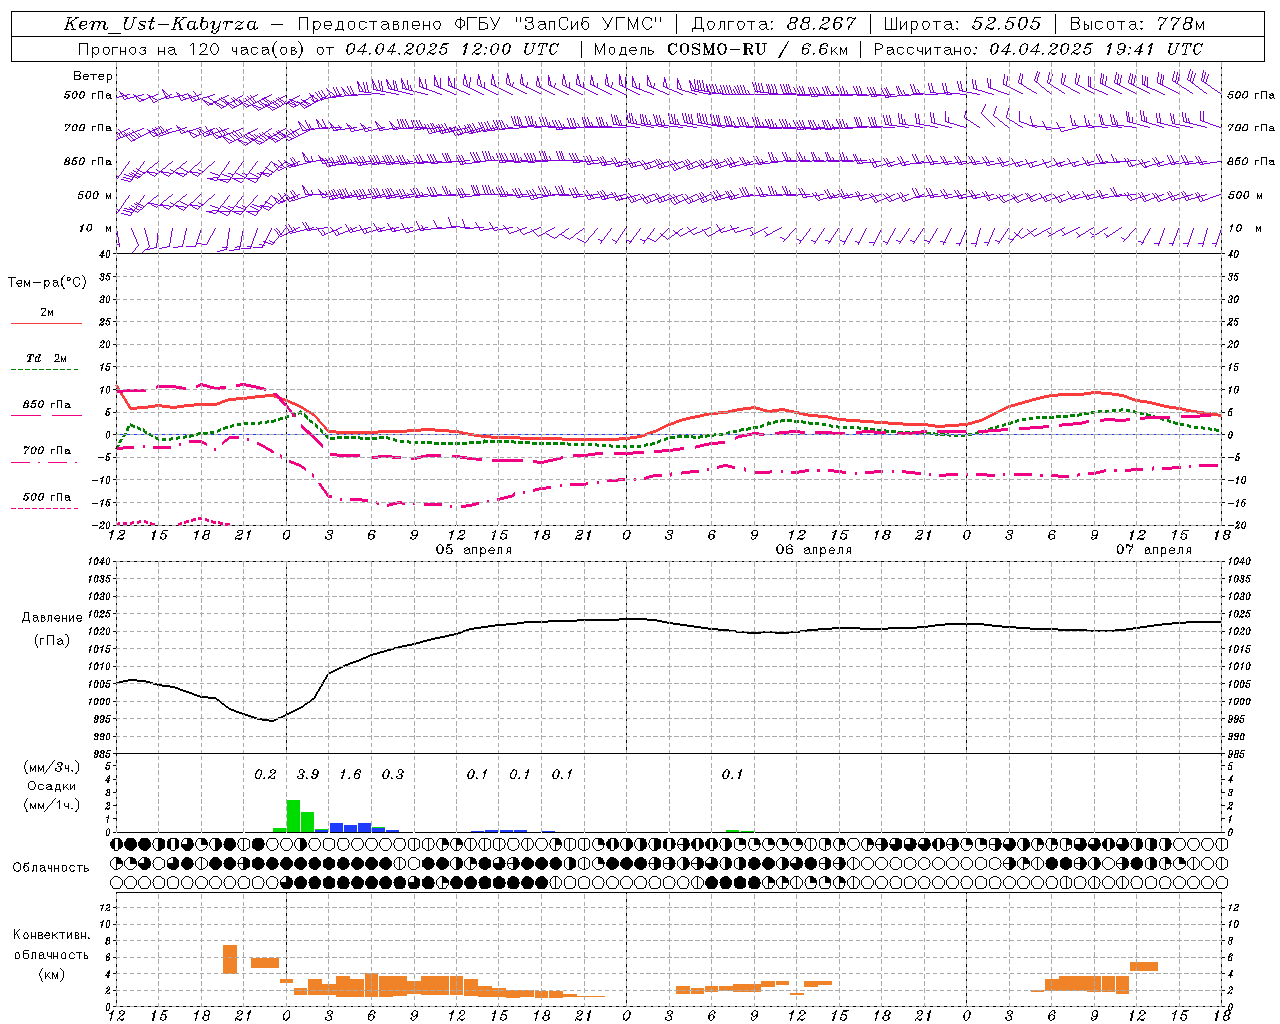Click the 850 гПа legend in temperature panel
1280x1024 pixels.
coord(46,405)
